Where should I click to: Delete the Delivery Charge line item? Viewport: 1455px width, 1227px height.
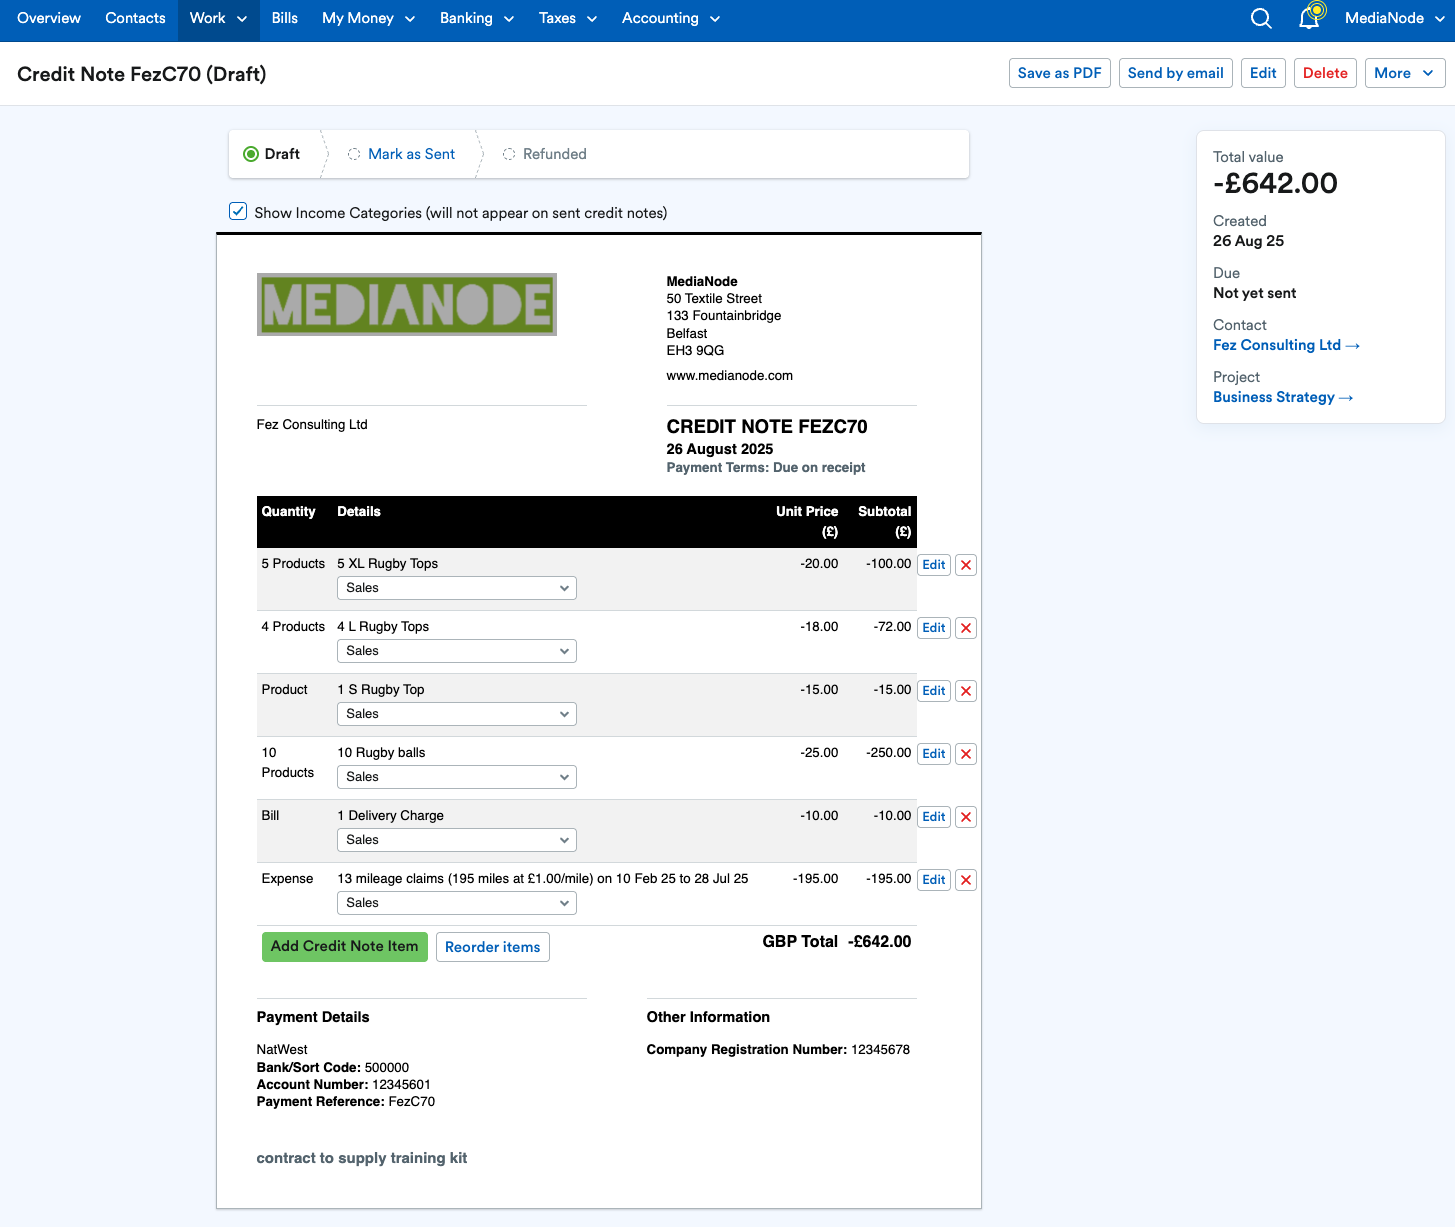coord(966,817)
